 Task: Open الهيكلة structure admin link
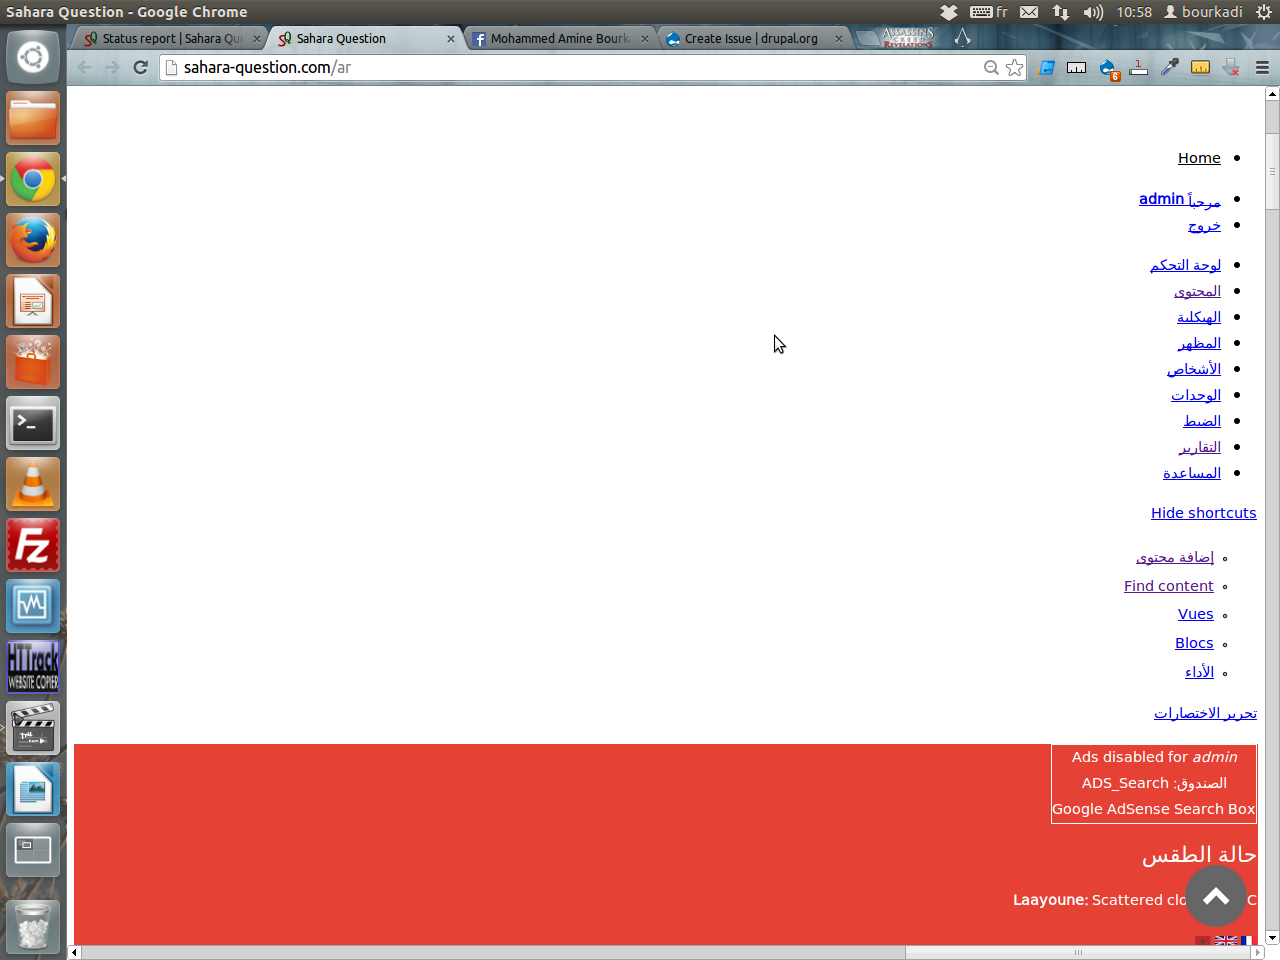click(1199, 317)
